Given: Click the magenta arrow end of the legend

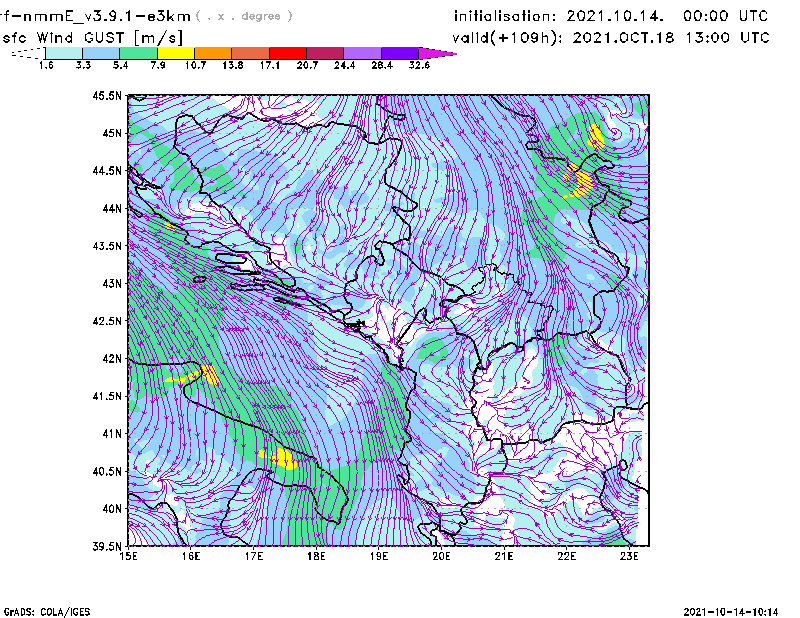Looking at the screenshot, I should pyautogui.click(x=437, y=53).
